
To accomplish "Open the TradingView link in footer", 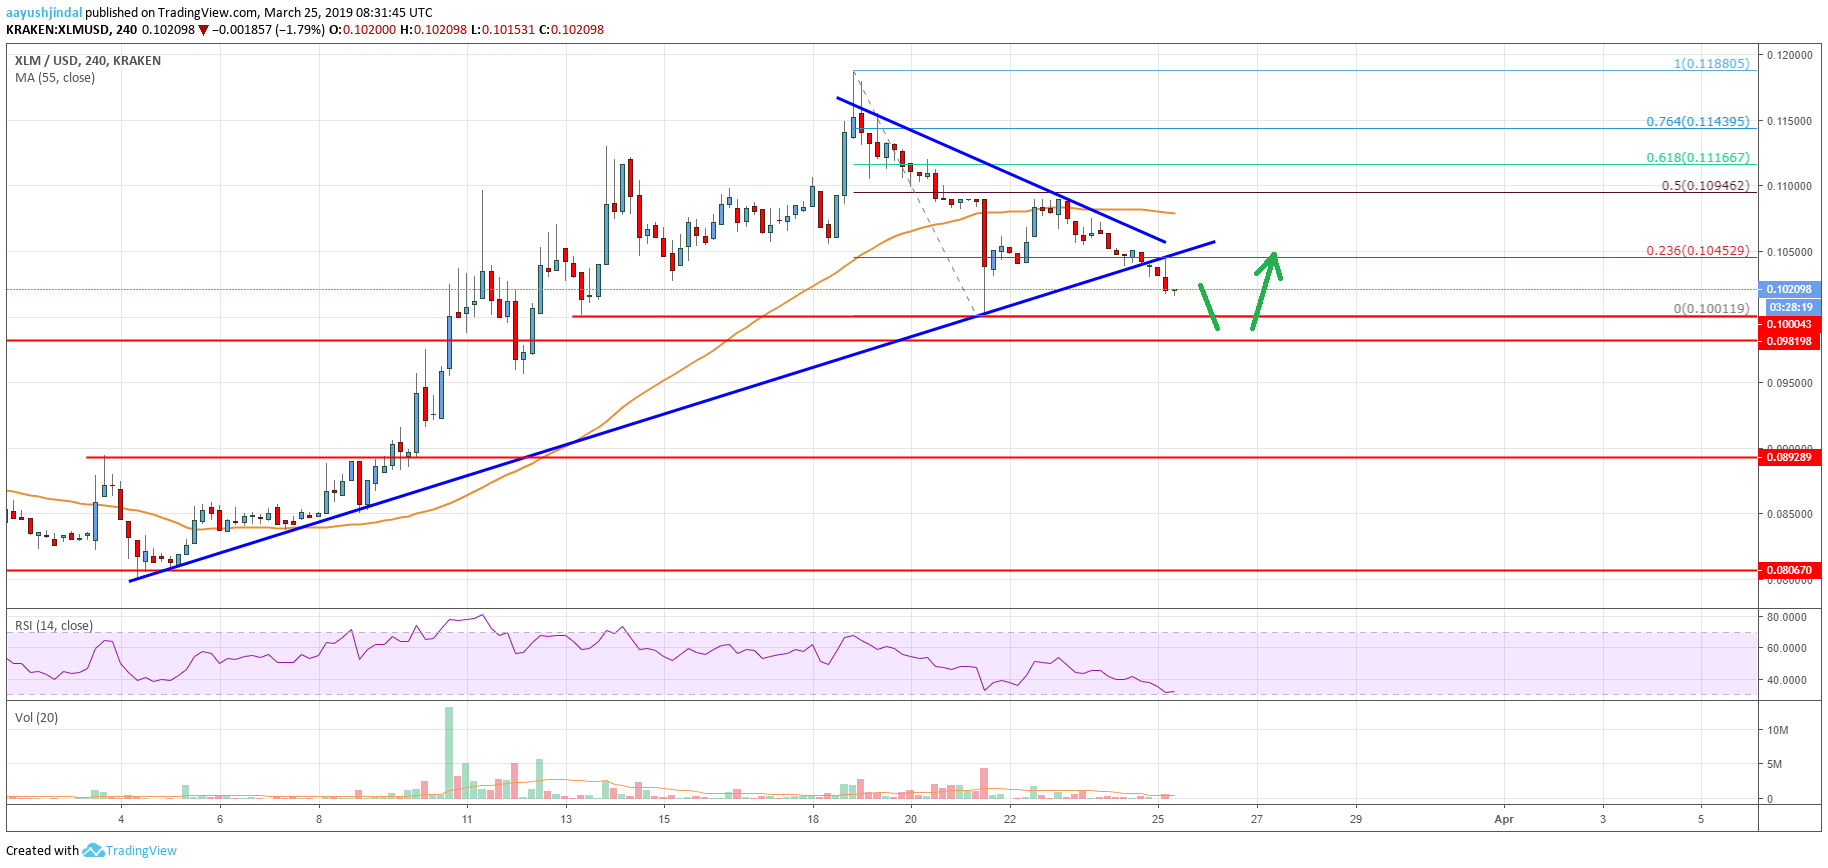I will click(141, 851).
